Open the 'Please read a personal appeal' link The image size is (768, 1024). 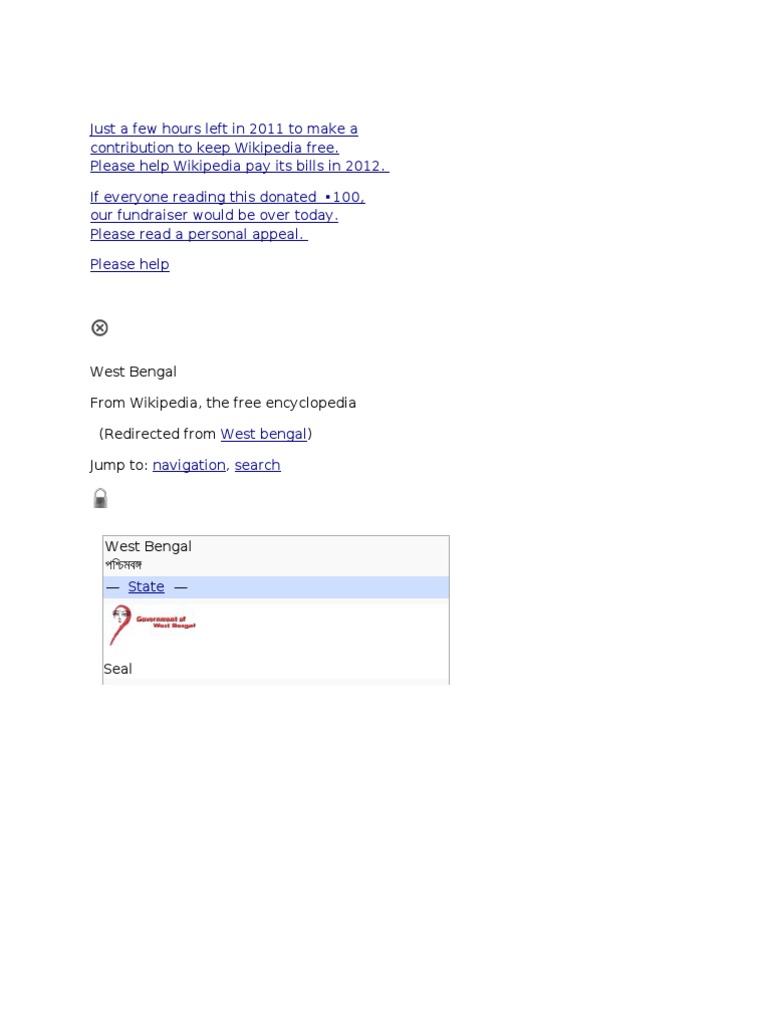[199, 234]
